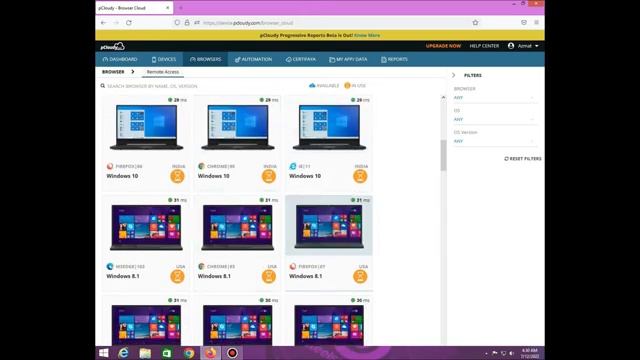
Task: Click the Firefox taskbar icon
Action: coord(210,353)
